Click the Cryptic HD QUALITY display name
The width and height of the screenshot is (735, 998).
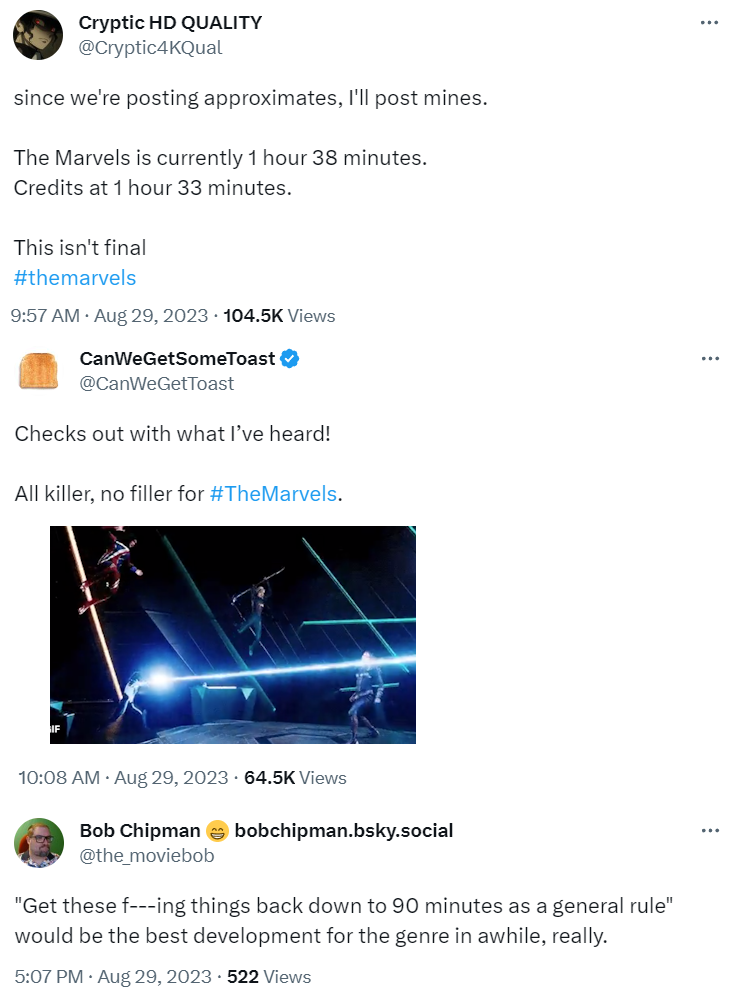click(x=170, y=23)
